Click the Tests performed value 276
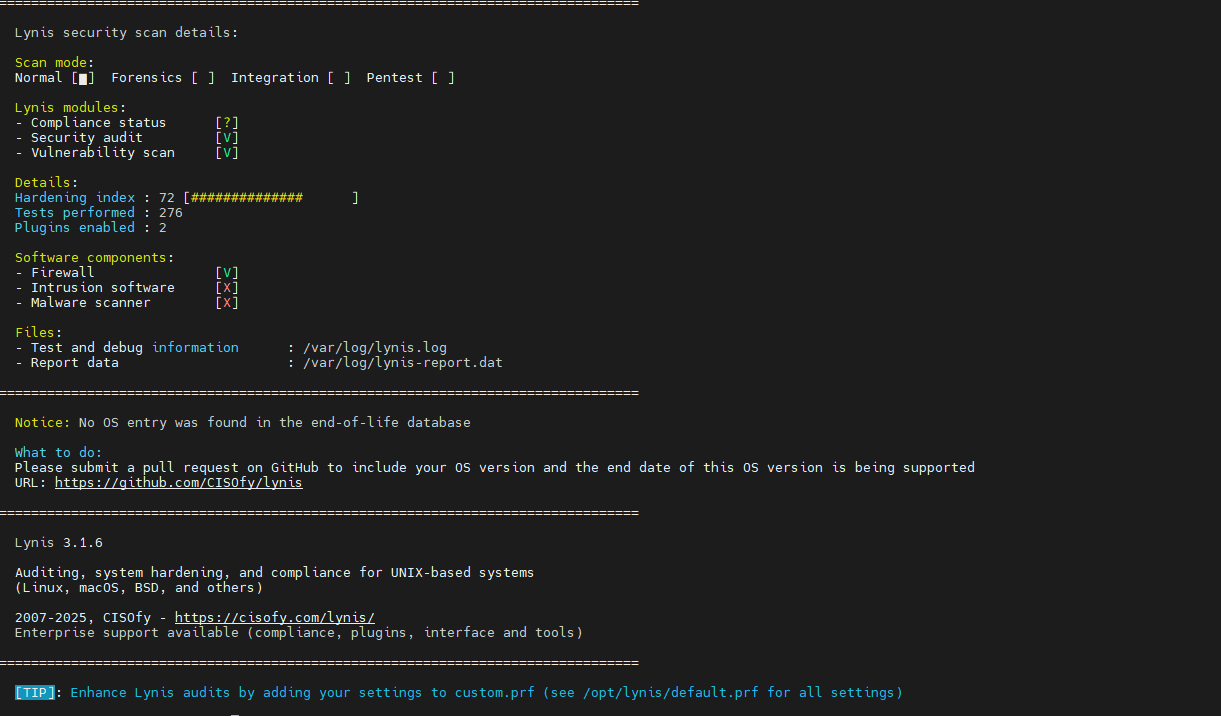Viewport: 1221px width, 716px height. (x=171, y=213)
